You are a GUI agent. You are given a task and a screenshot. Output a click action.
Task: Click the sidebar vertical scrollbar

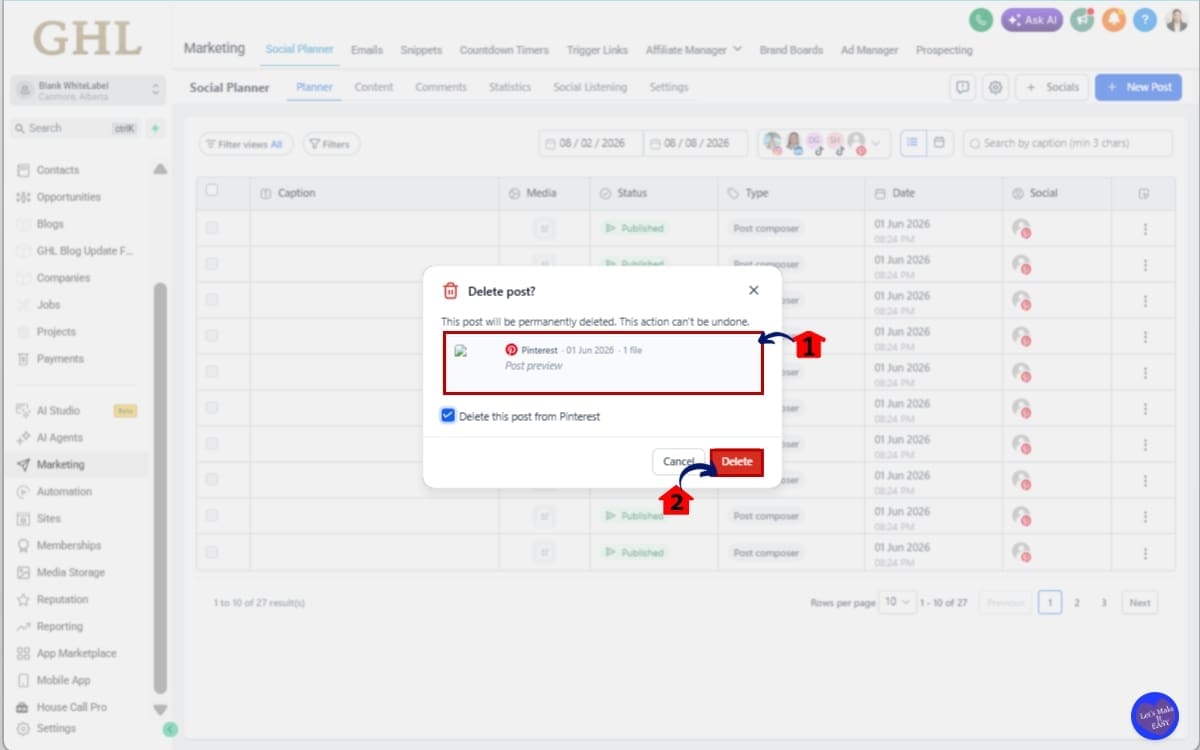click(x=160, y=488)
